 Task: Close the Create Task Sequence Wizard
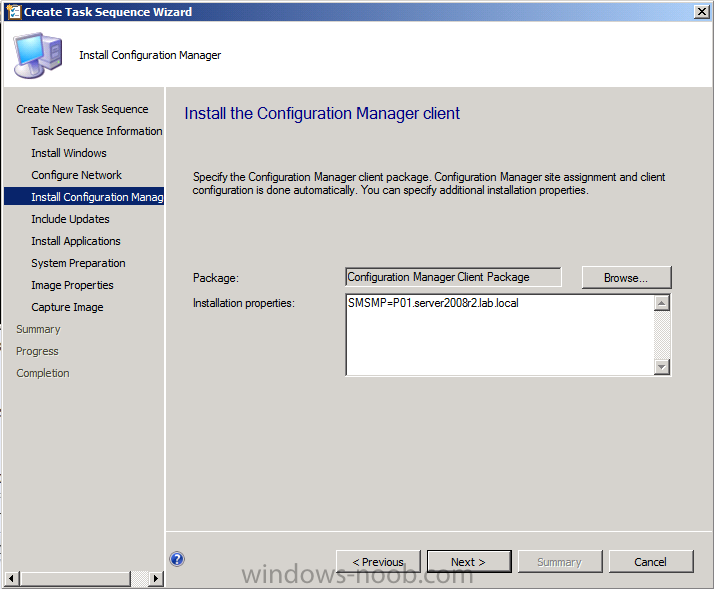[701, 12]
